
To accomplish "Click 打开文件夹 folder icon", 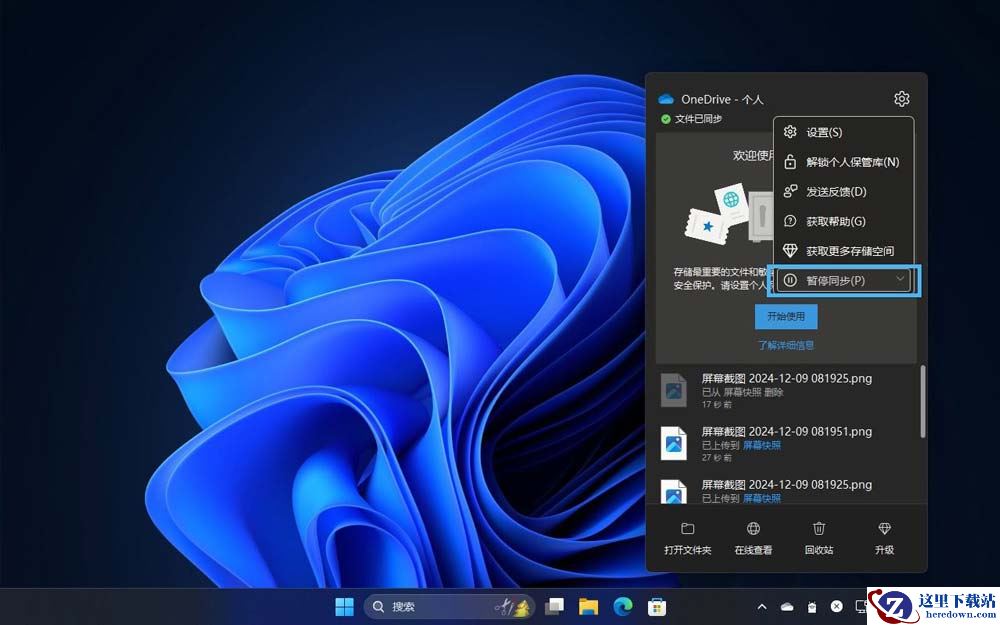I will pos(688,529).
